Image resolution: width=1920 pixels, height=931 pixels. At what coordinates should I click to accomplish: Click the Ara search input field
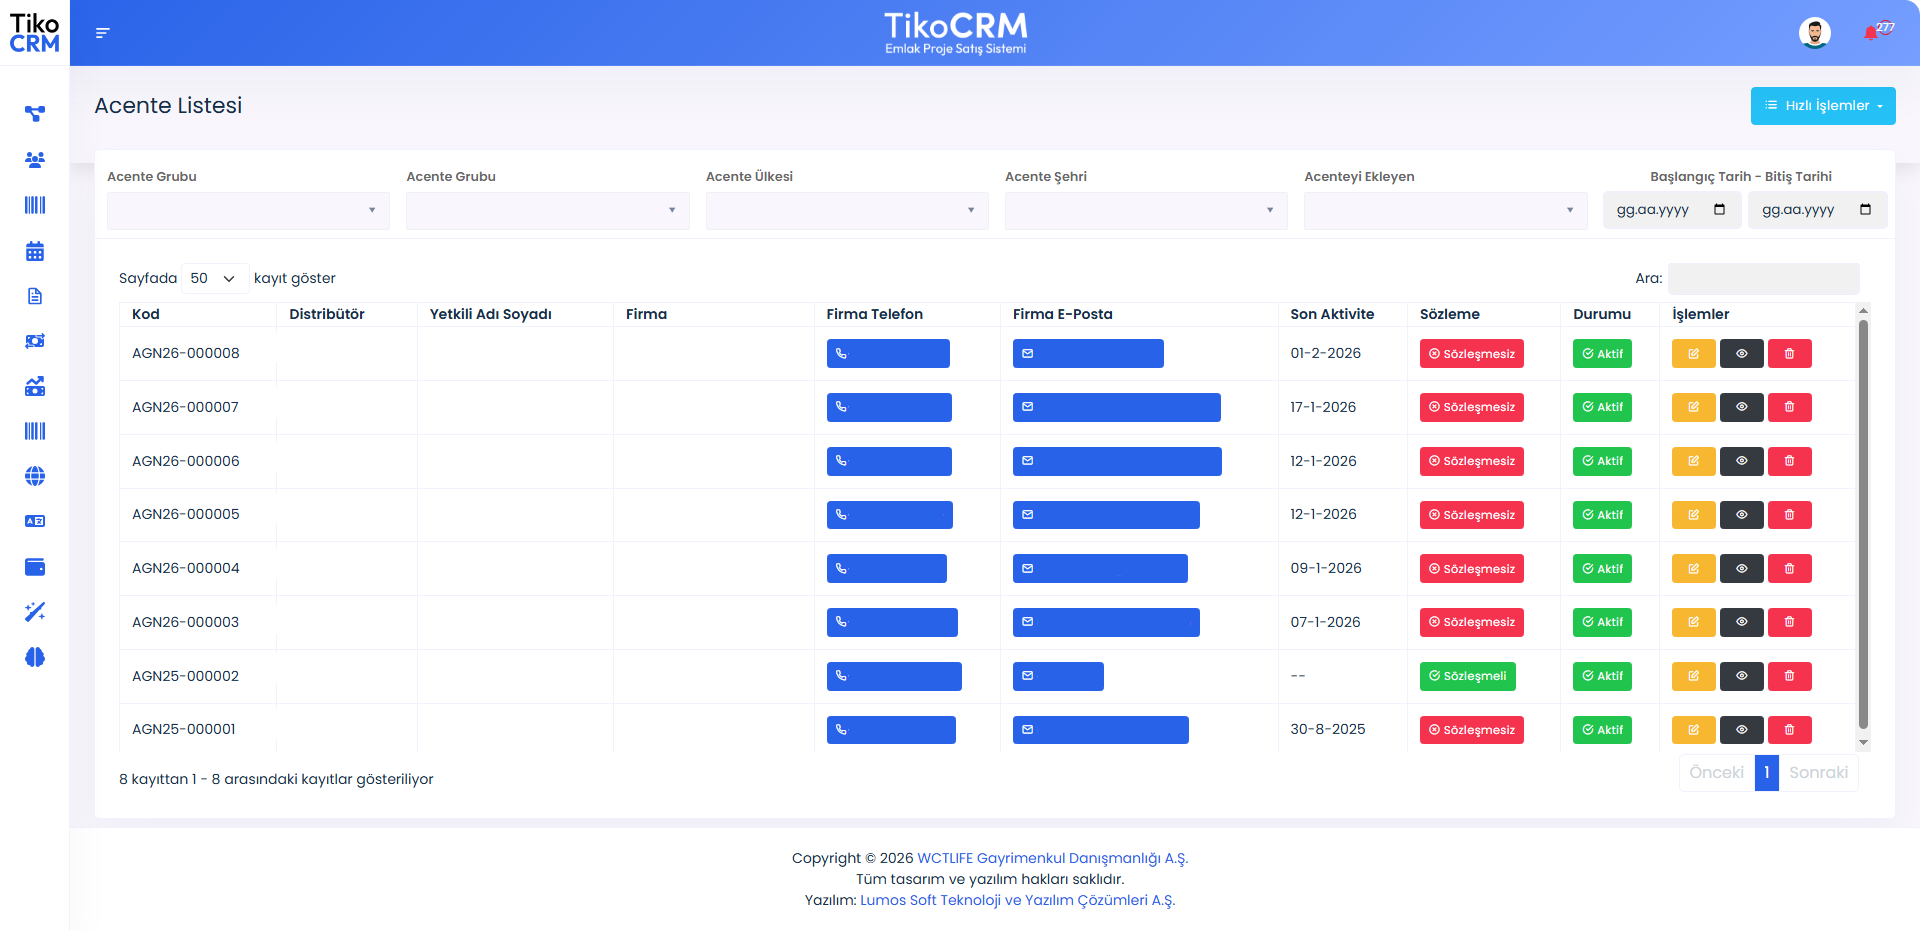coord(1763,278)
